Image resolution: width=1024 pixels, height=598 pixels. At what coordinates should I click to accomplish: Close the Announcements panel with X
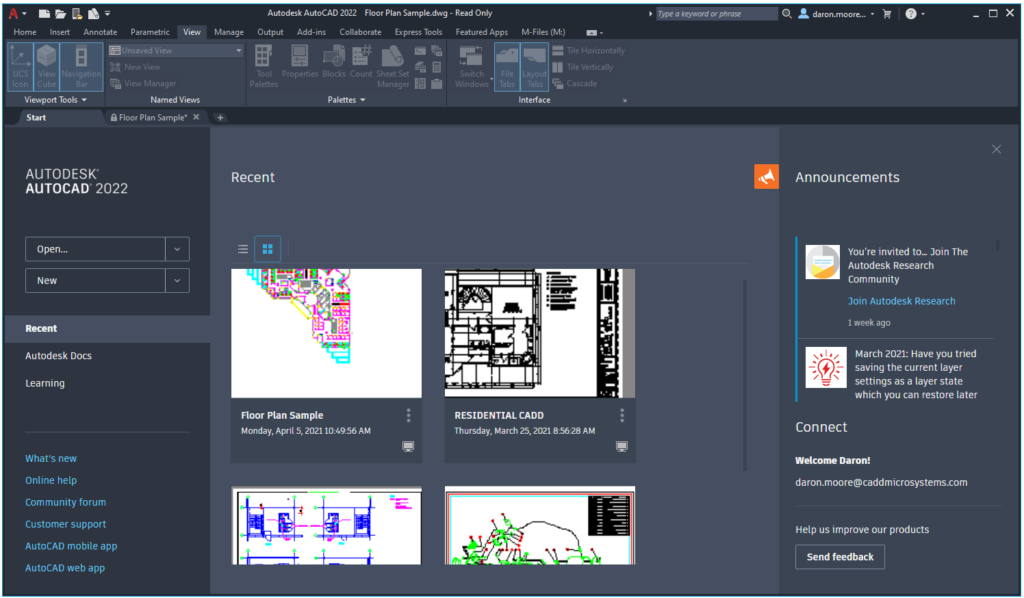point(996,150)
